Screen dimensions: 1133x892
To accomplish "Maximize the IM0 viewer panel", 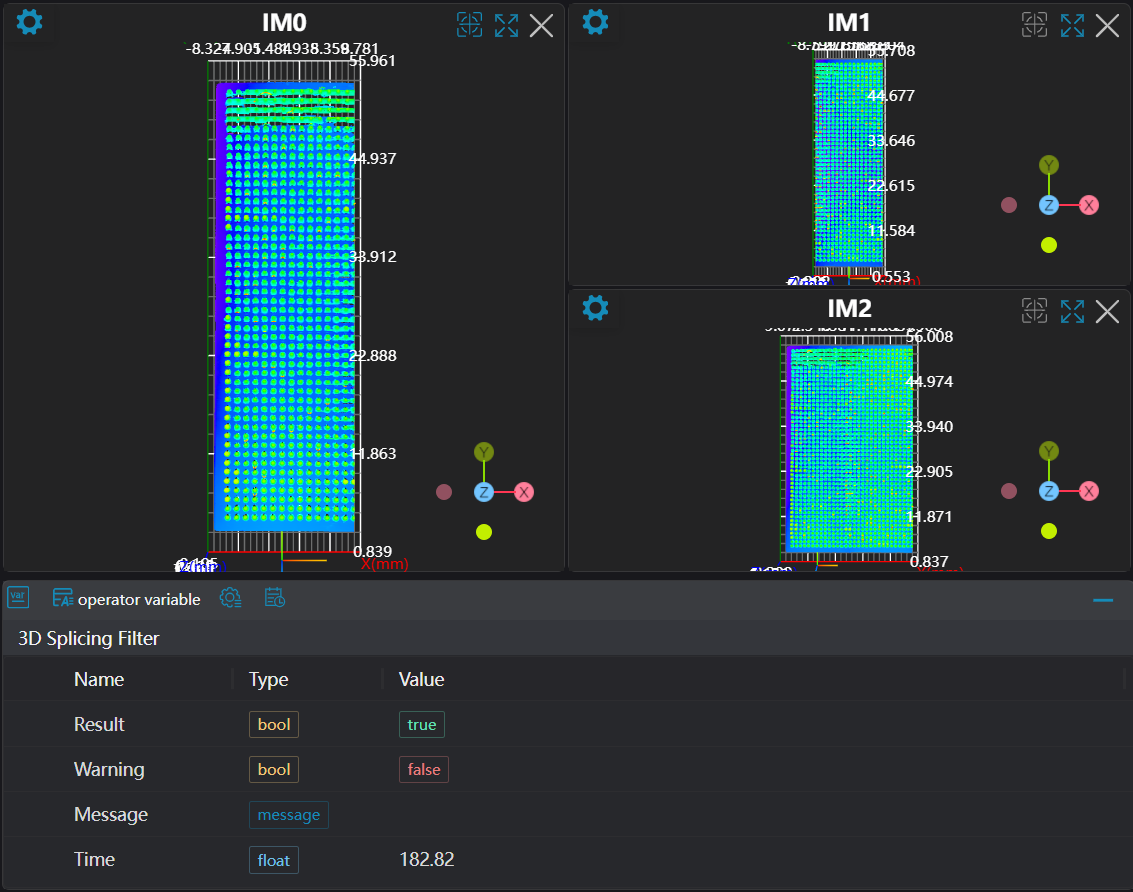I will click(x=506, y=26).
